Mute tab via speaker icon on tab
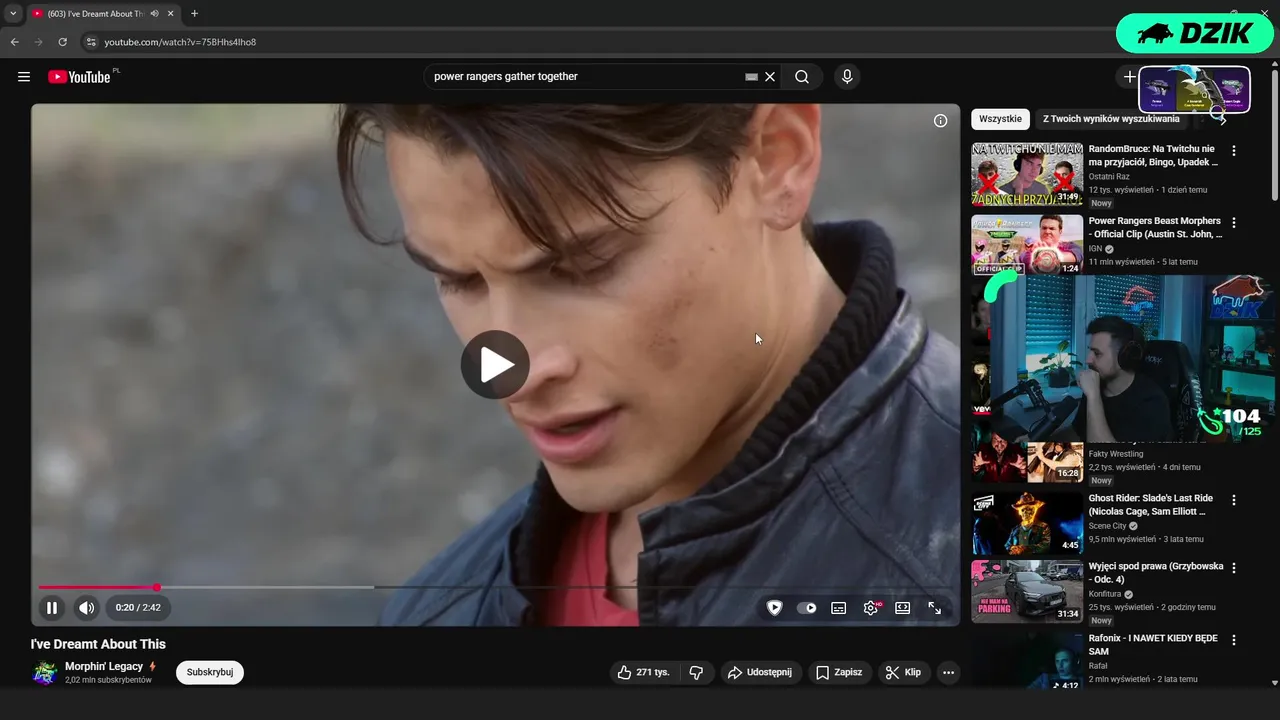The image size is (1280, 720). tap(154, 14)
